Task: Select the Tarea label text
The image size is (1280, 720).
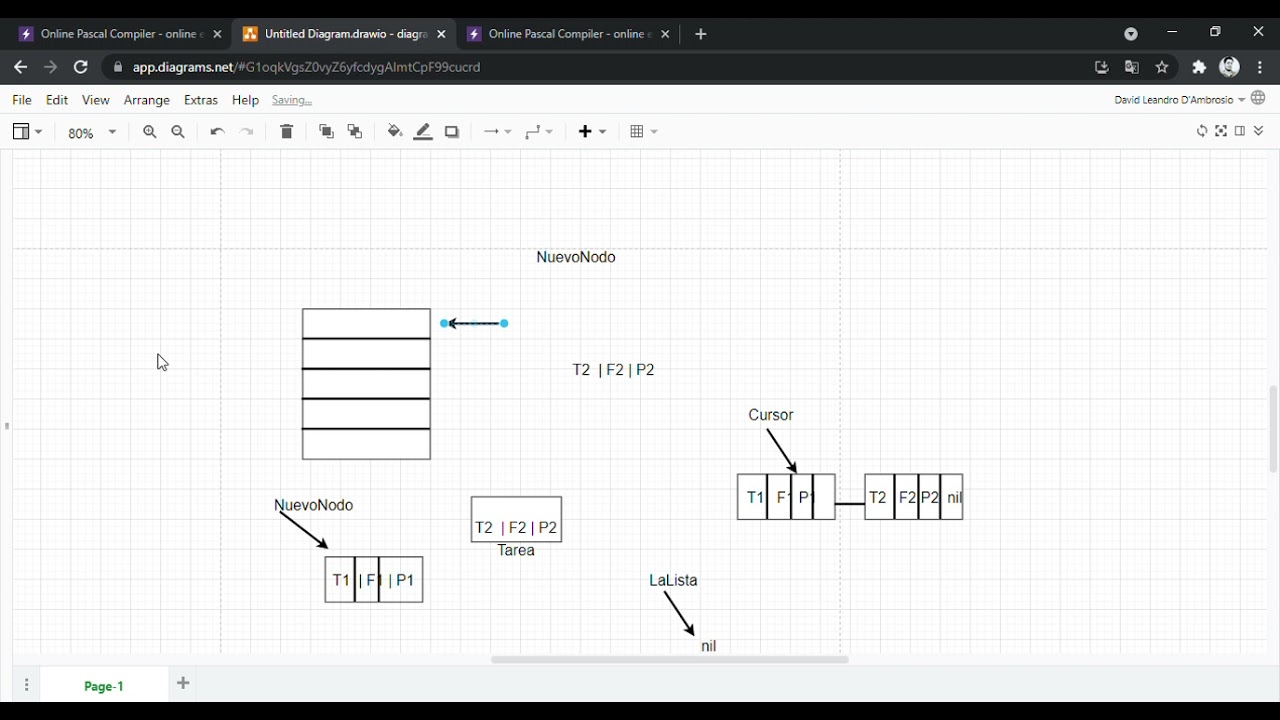Action: (516, 551)
